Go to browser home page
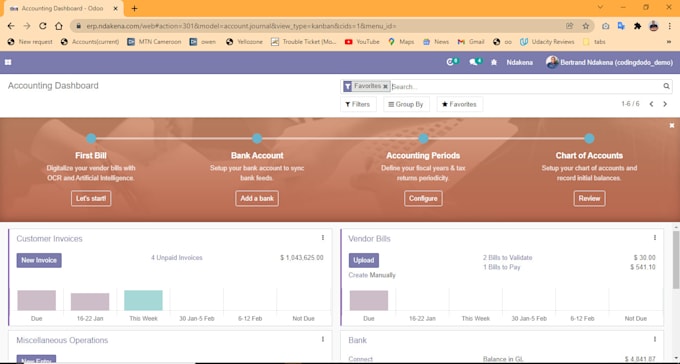Screen dimensions: 680x364 tap(59, 26)
